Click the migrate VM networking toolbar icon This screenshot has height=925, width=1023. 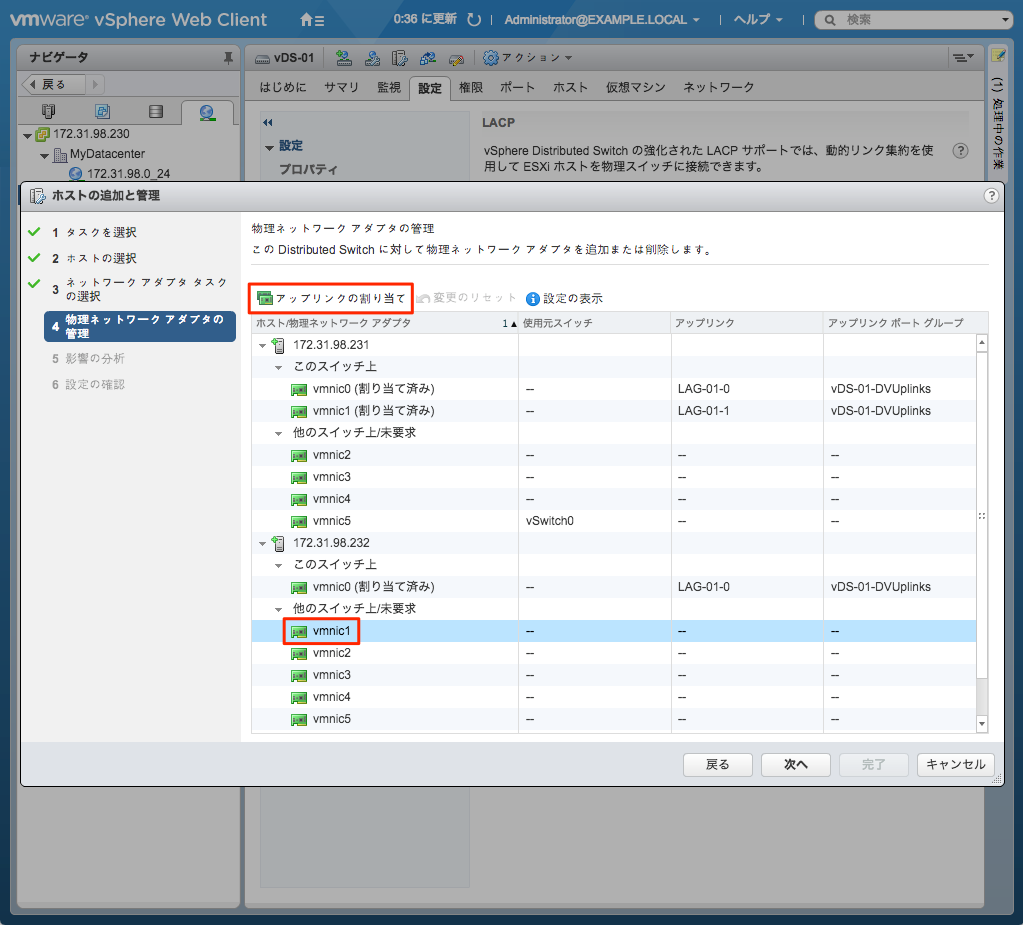pos(428,58)
